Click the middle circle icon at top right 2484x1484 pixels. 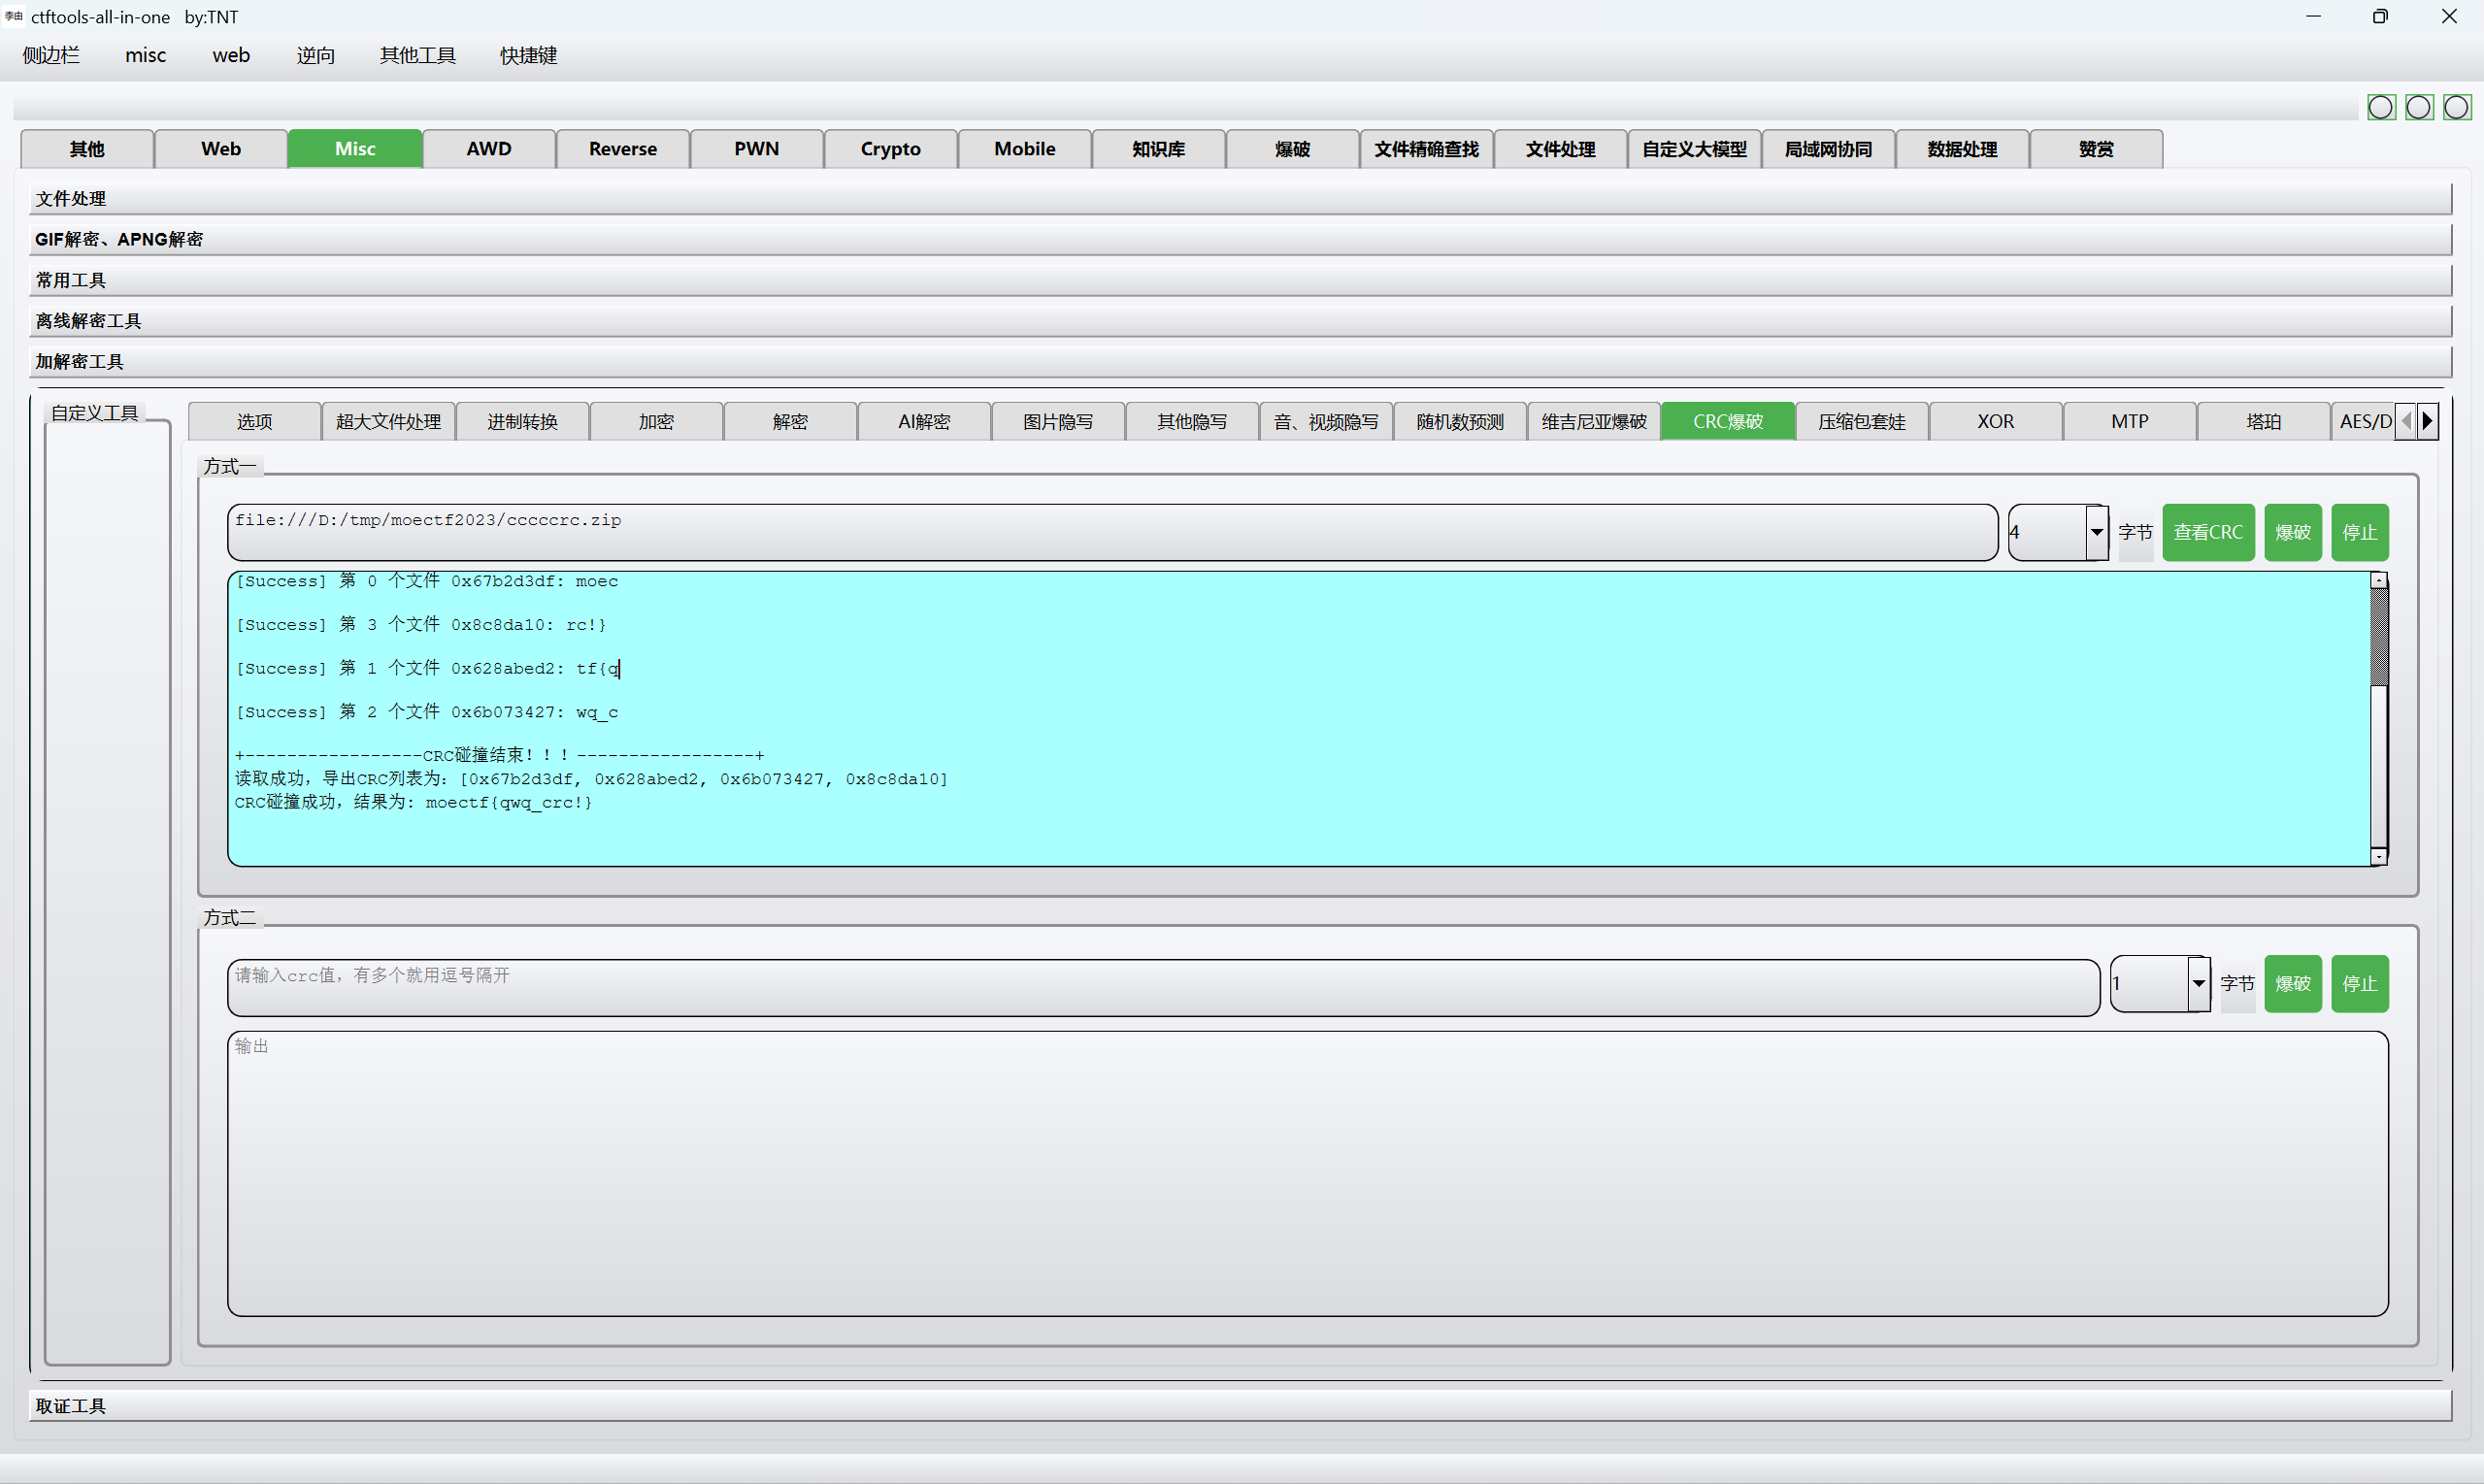pos(2419,107)
